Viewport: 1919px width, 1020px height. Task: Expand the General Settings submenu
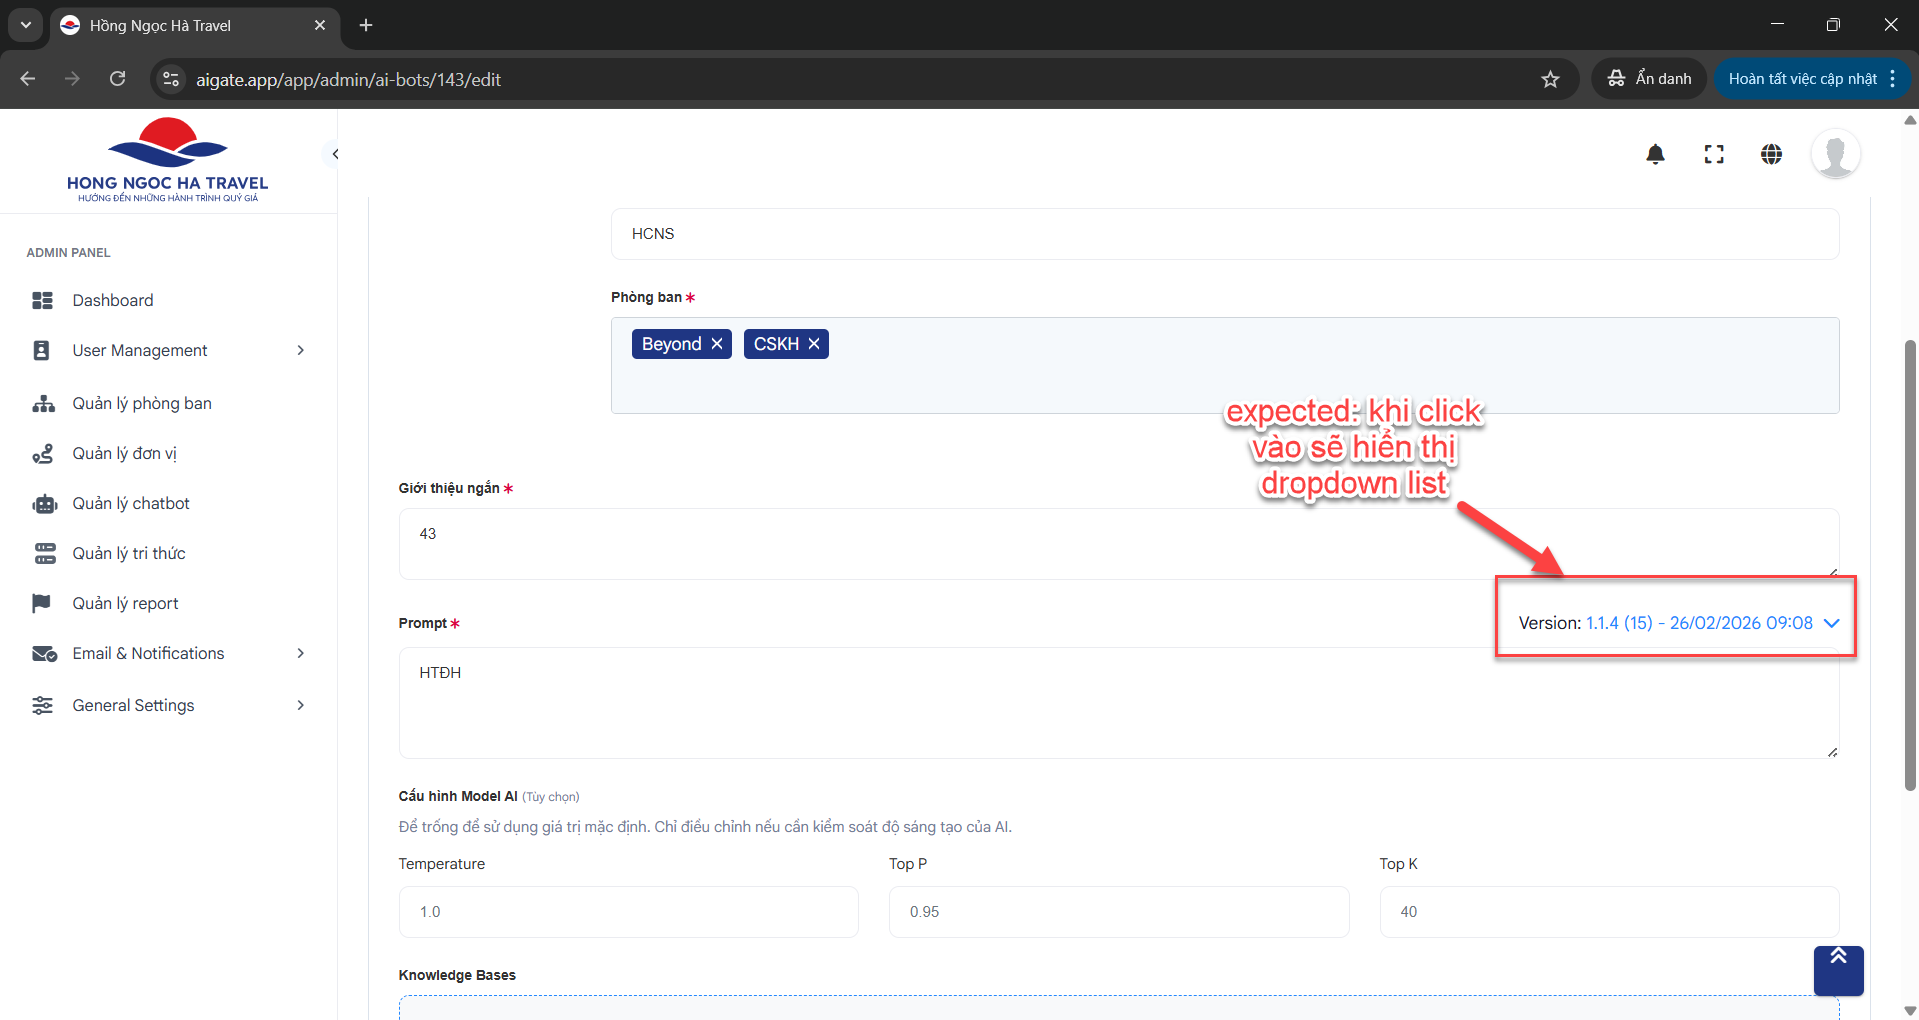[x=300, y=705]
